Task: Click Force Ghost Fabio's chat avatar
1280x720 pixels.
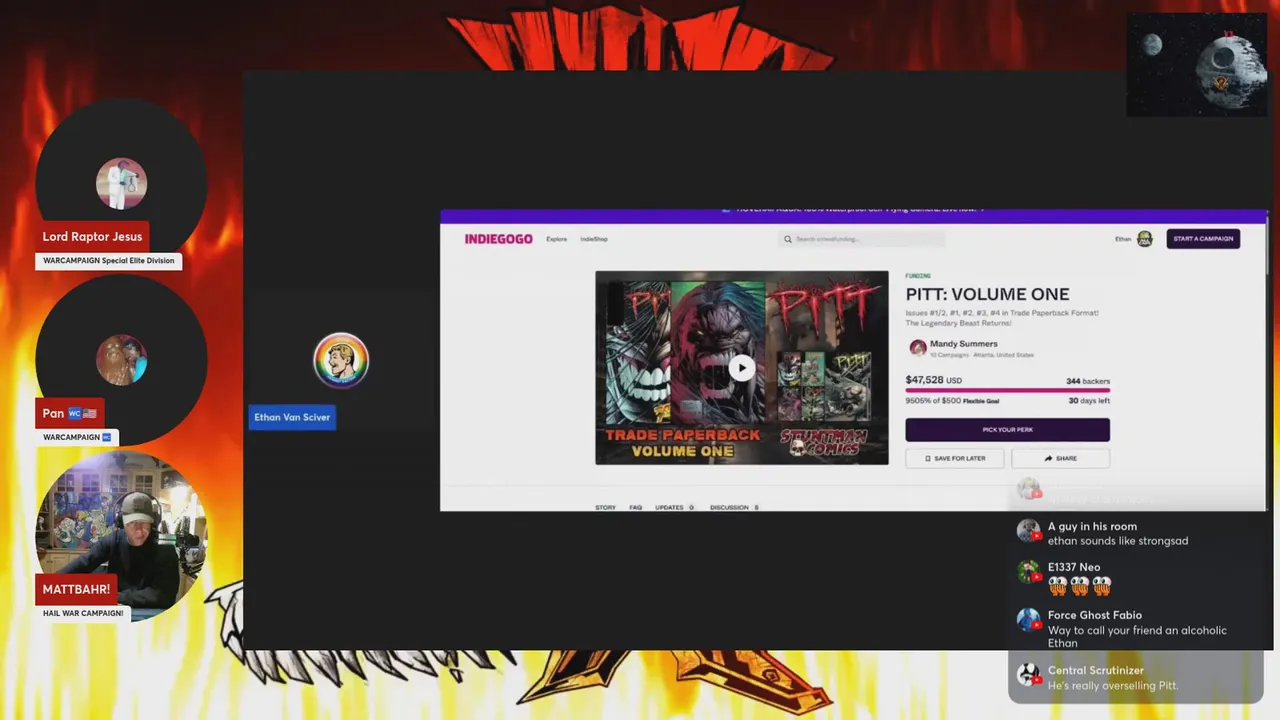Action: pyautogui.click(x=1029, y=620)
